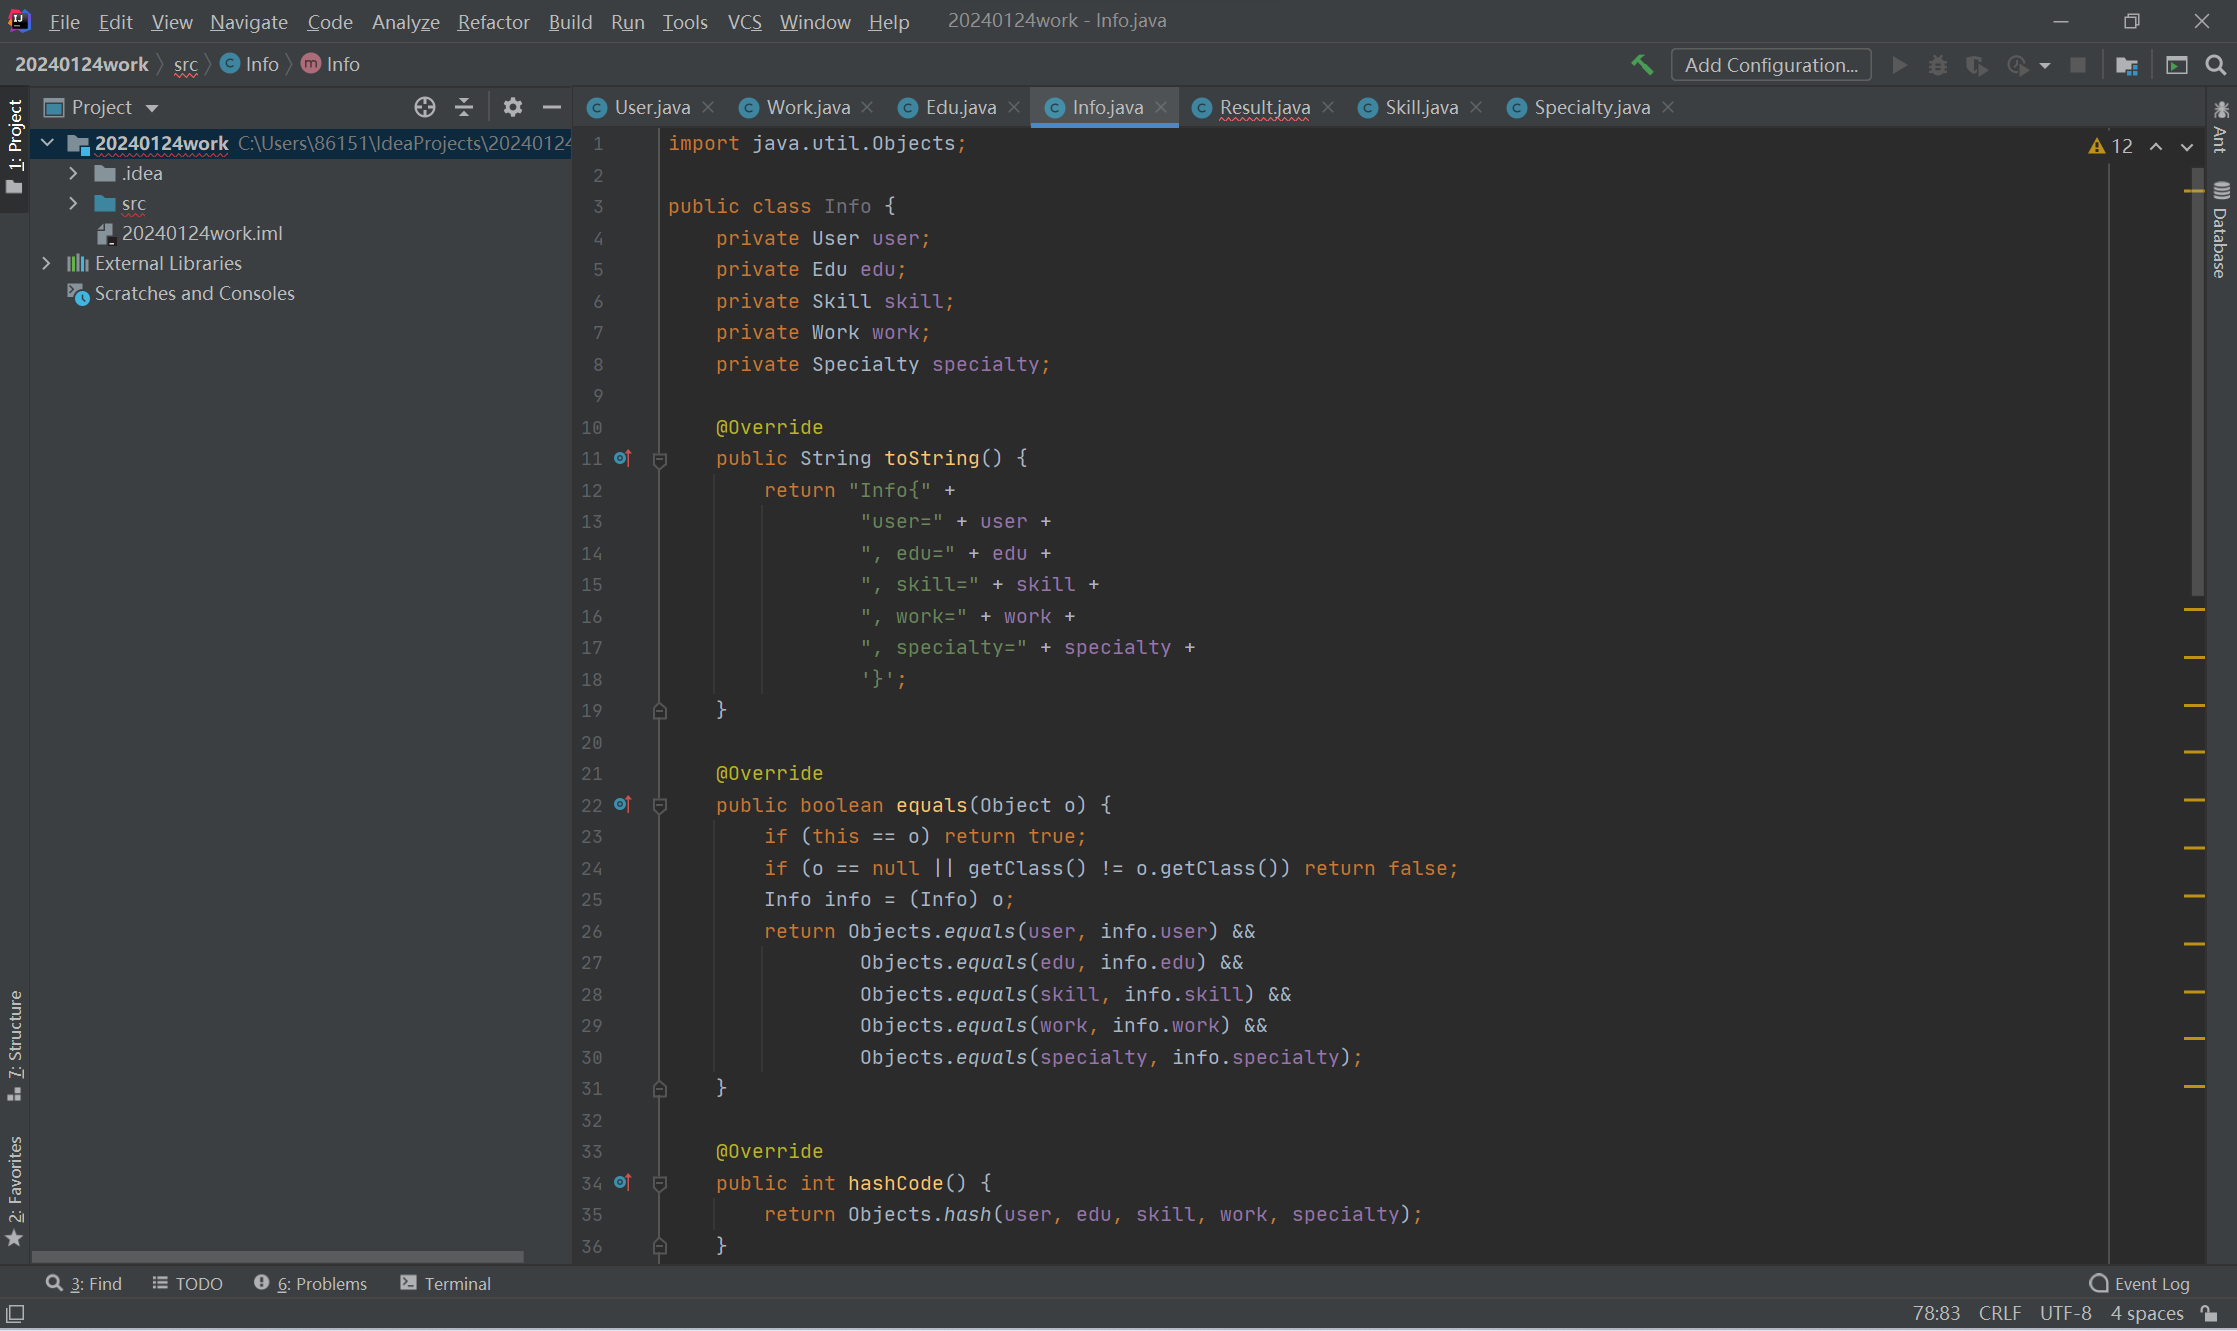The width and height of the screenshot is (2237, 1331).
Task: Open Project panel settings gear
Action: [513, 107]
